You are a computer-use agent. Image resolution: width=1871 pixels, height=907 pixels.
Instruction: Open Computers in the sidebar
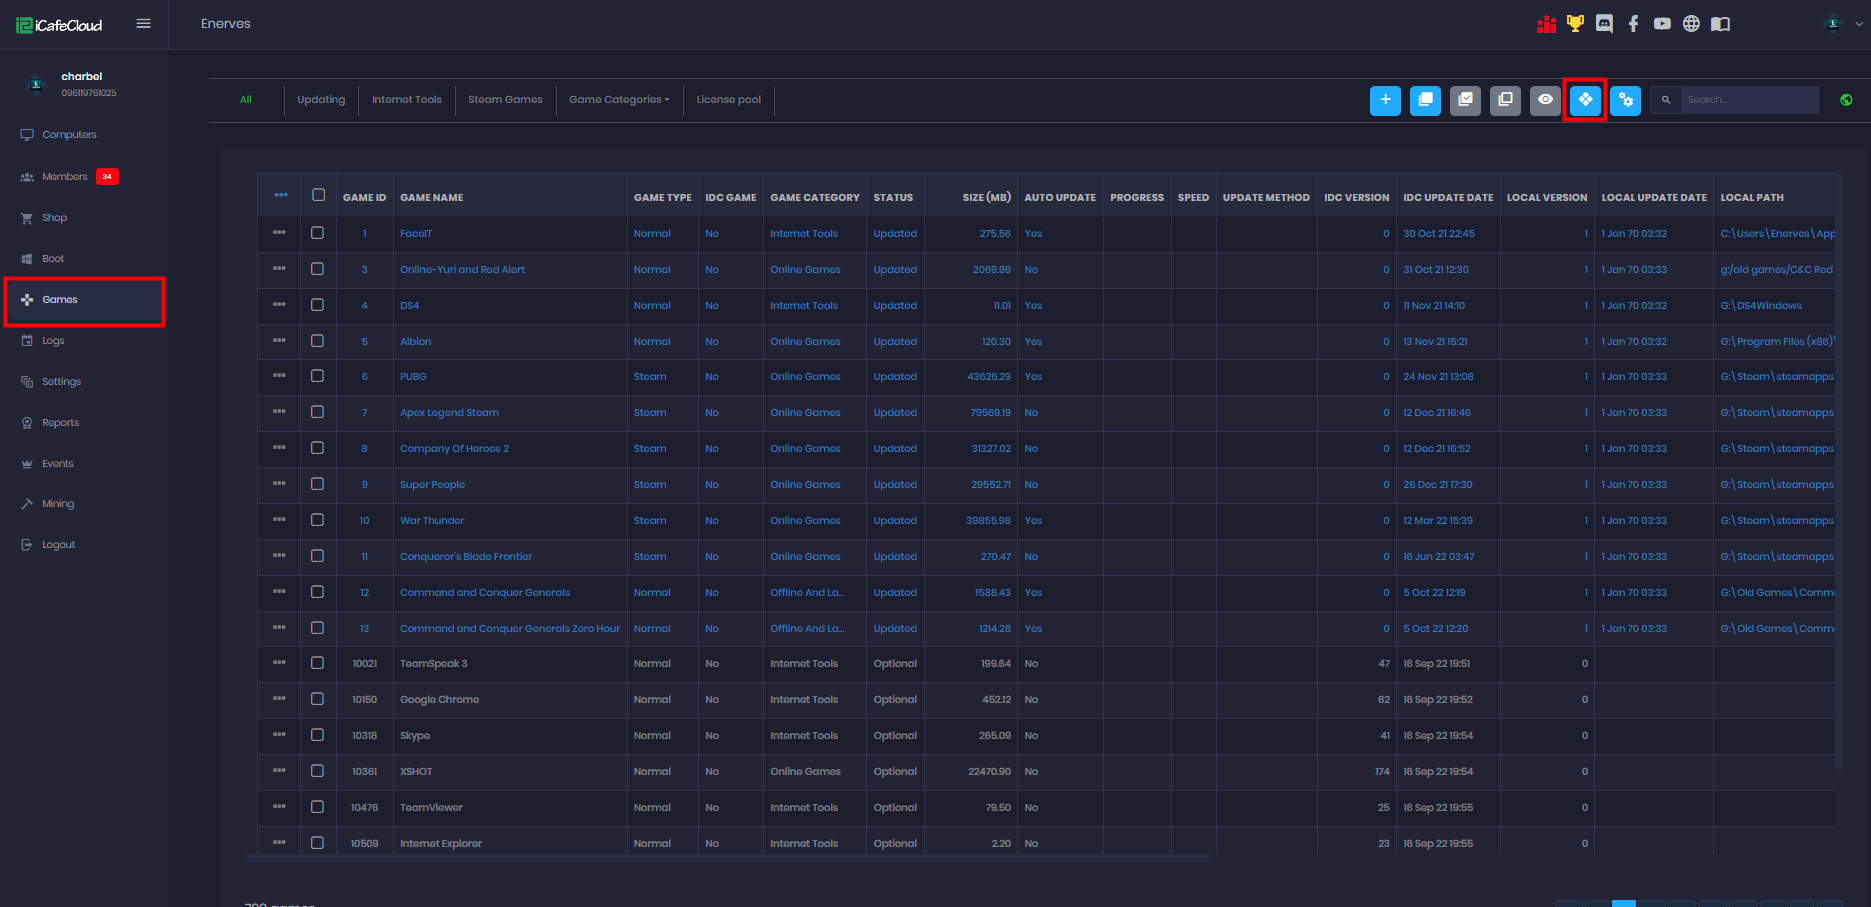pos(69,135)
